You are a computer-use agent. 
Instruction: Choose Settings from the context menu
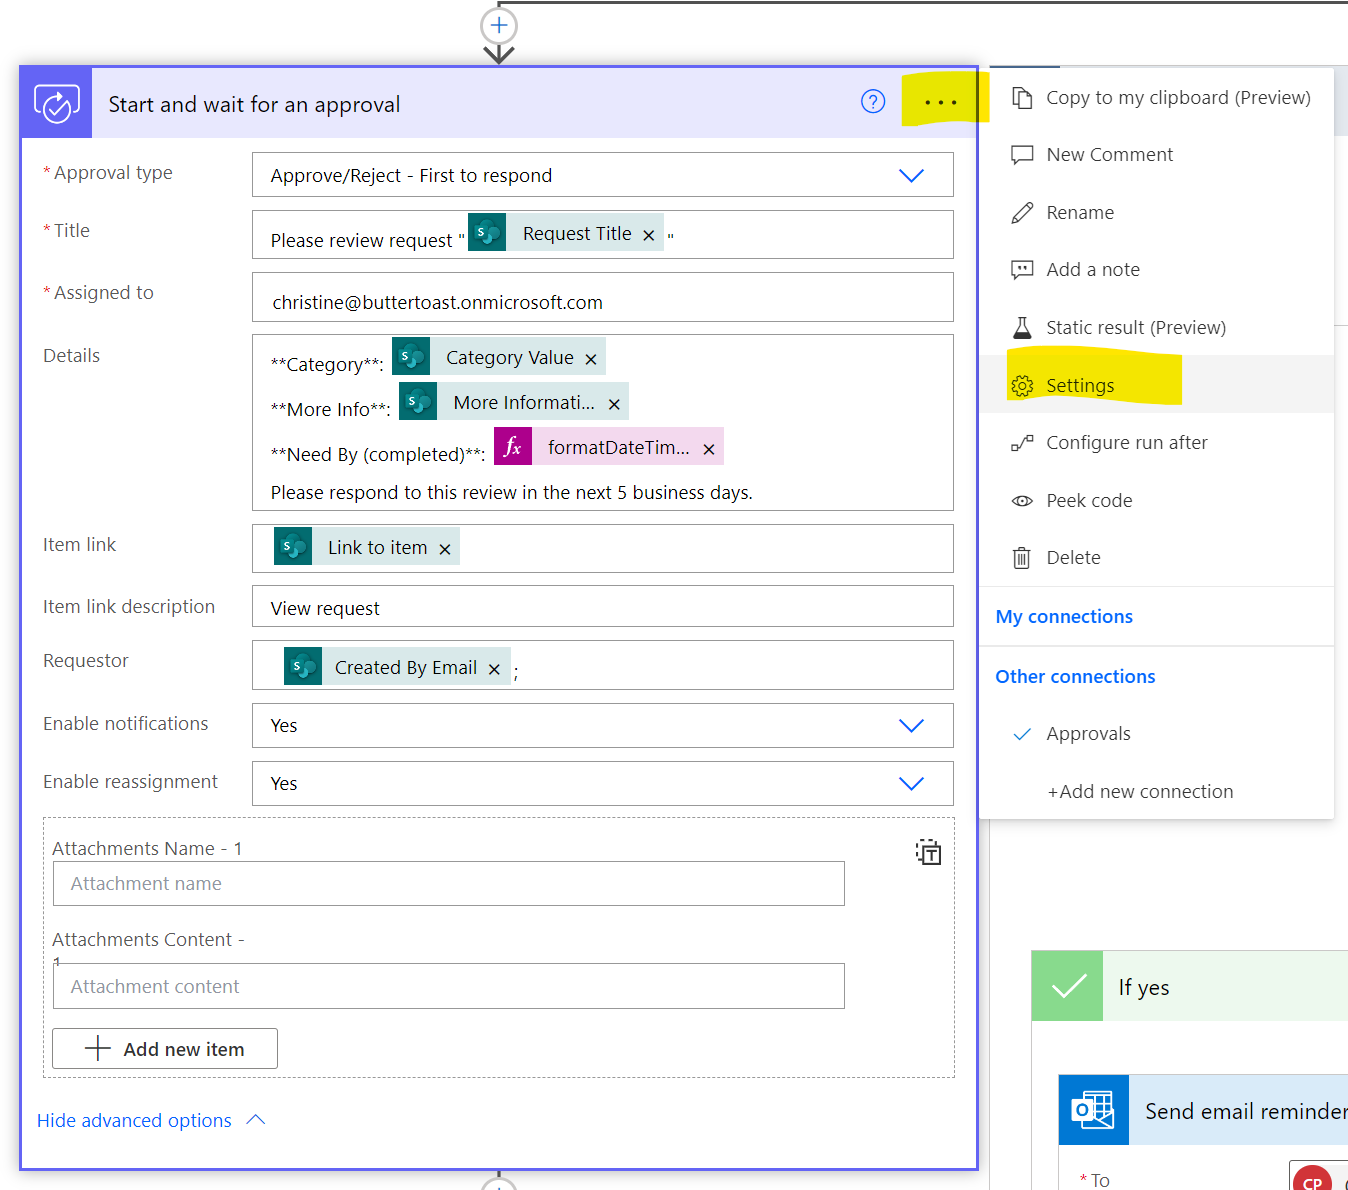(1080, 385)
